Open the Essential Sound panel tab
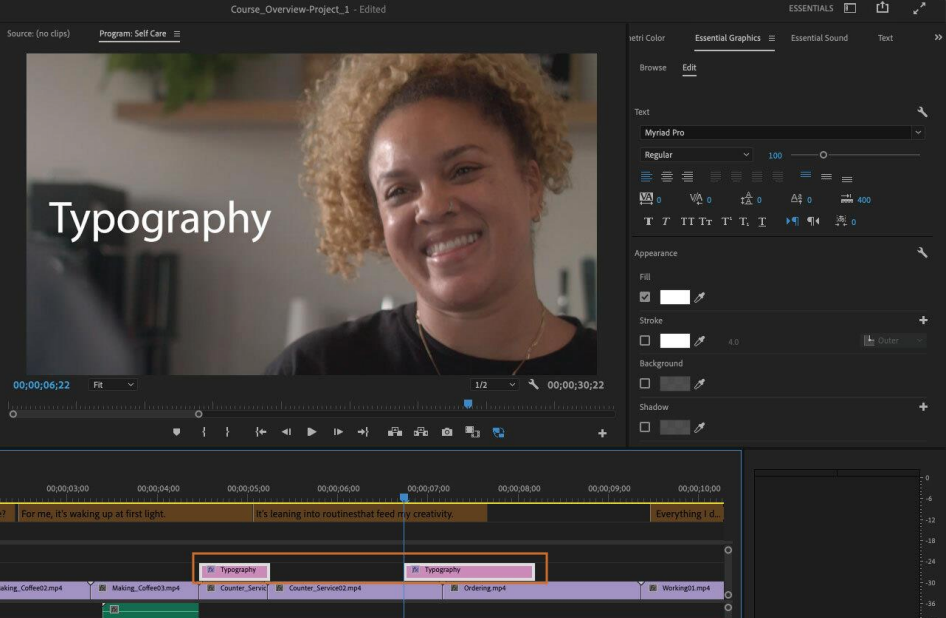Image resolution: width=946 pixels, height=618 pixels. pyautogui.click(x=819, y=38)
